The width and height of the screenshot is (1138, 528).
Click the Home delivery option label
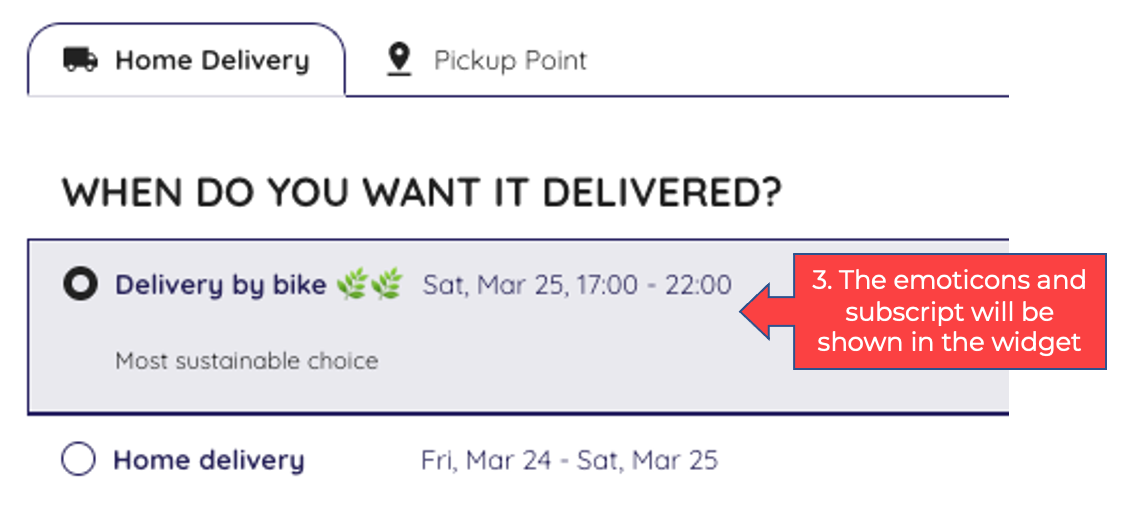tap(209, 461)
